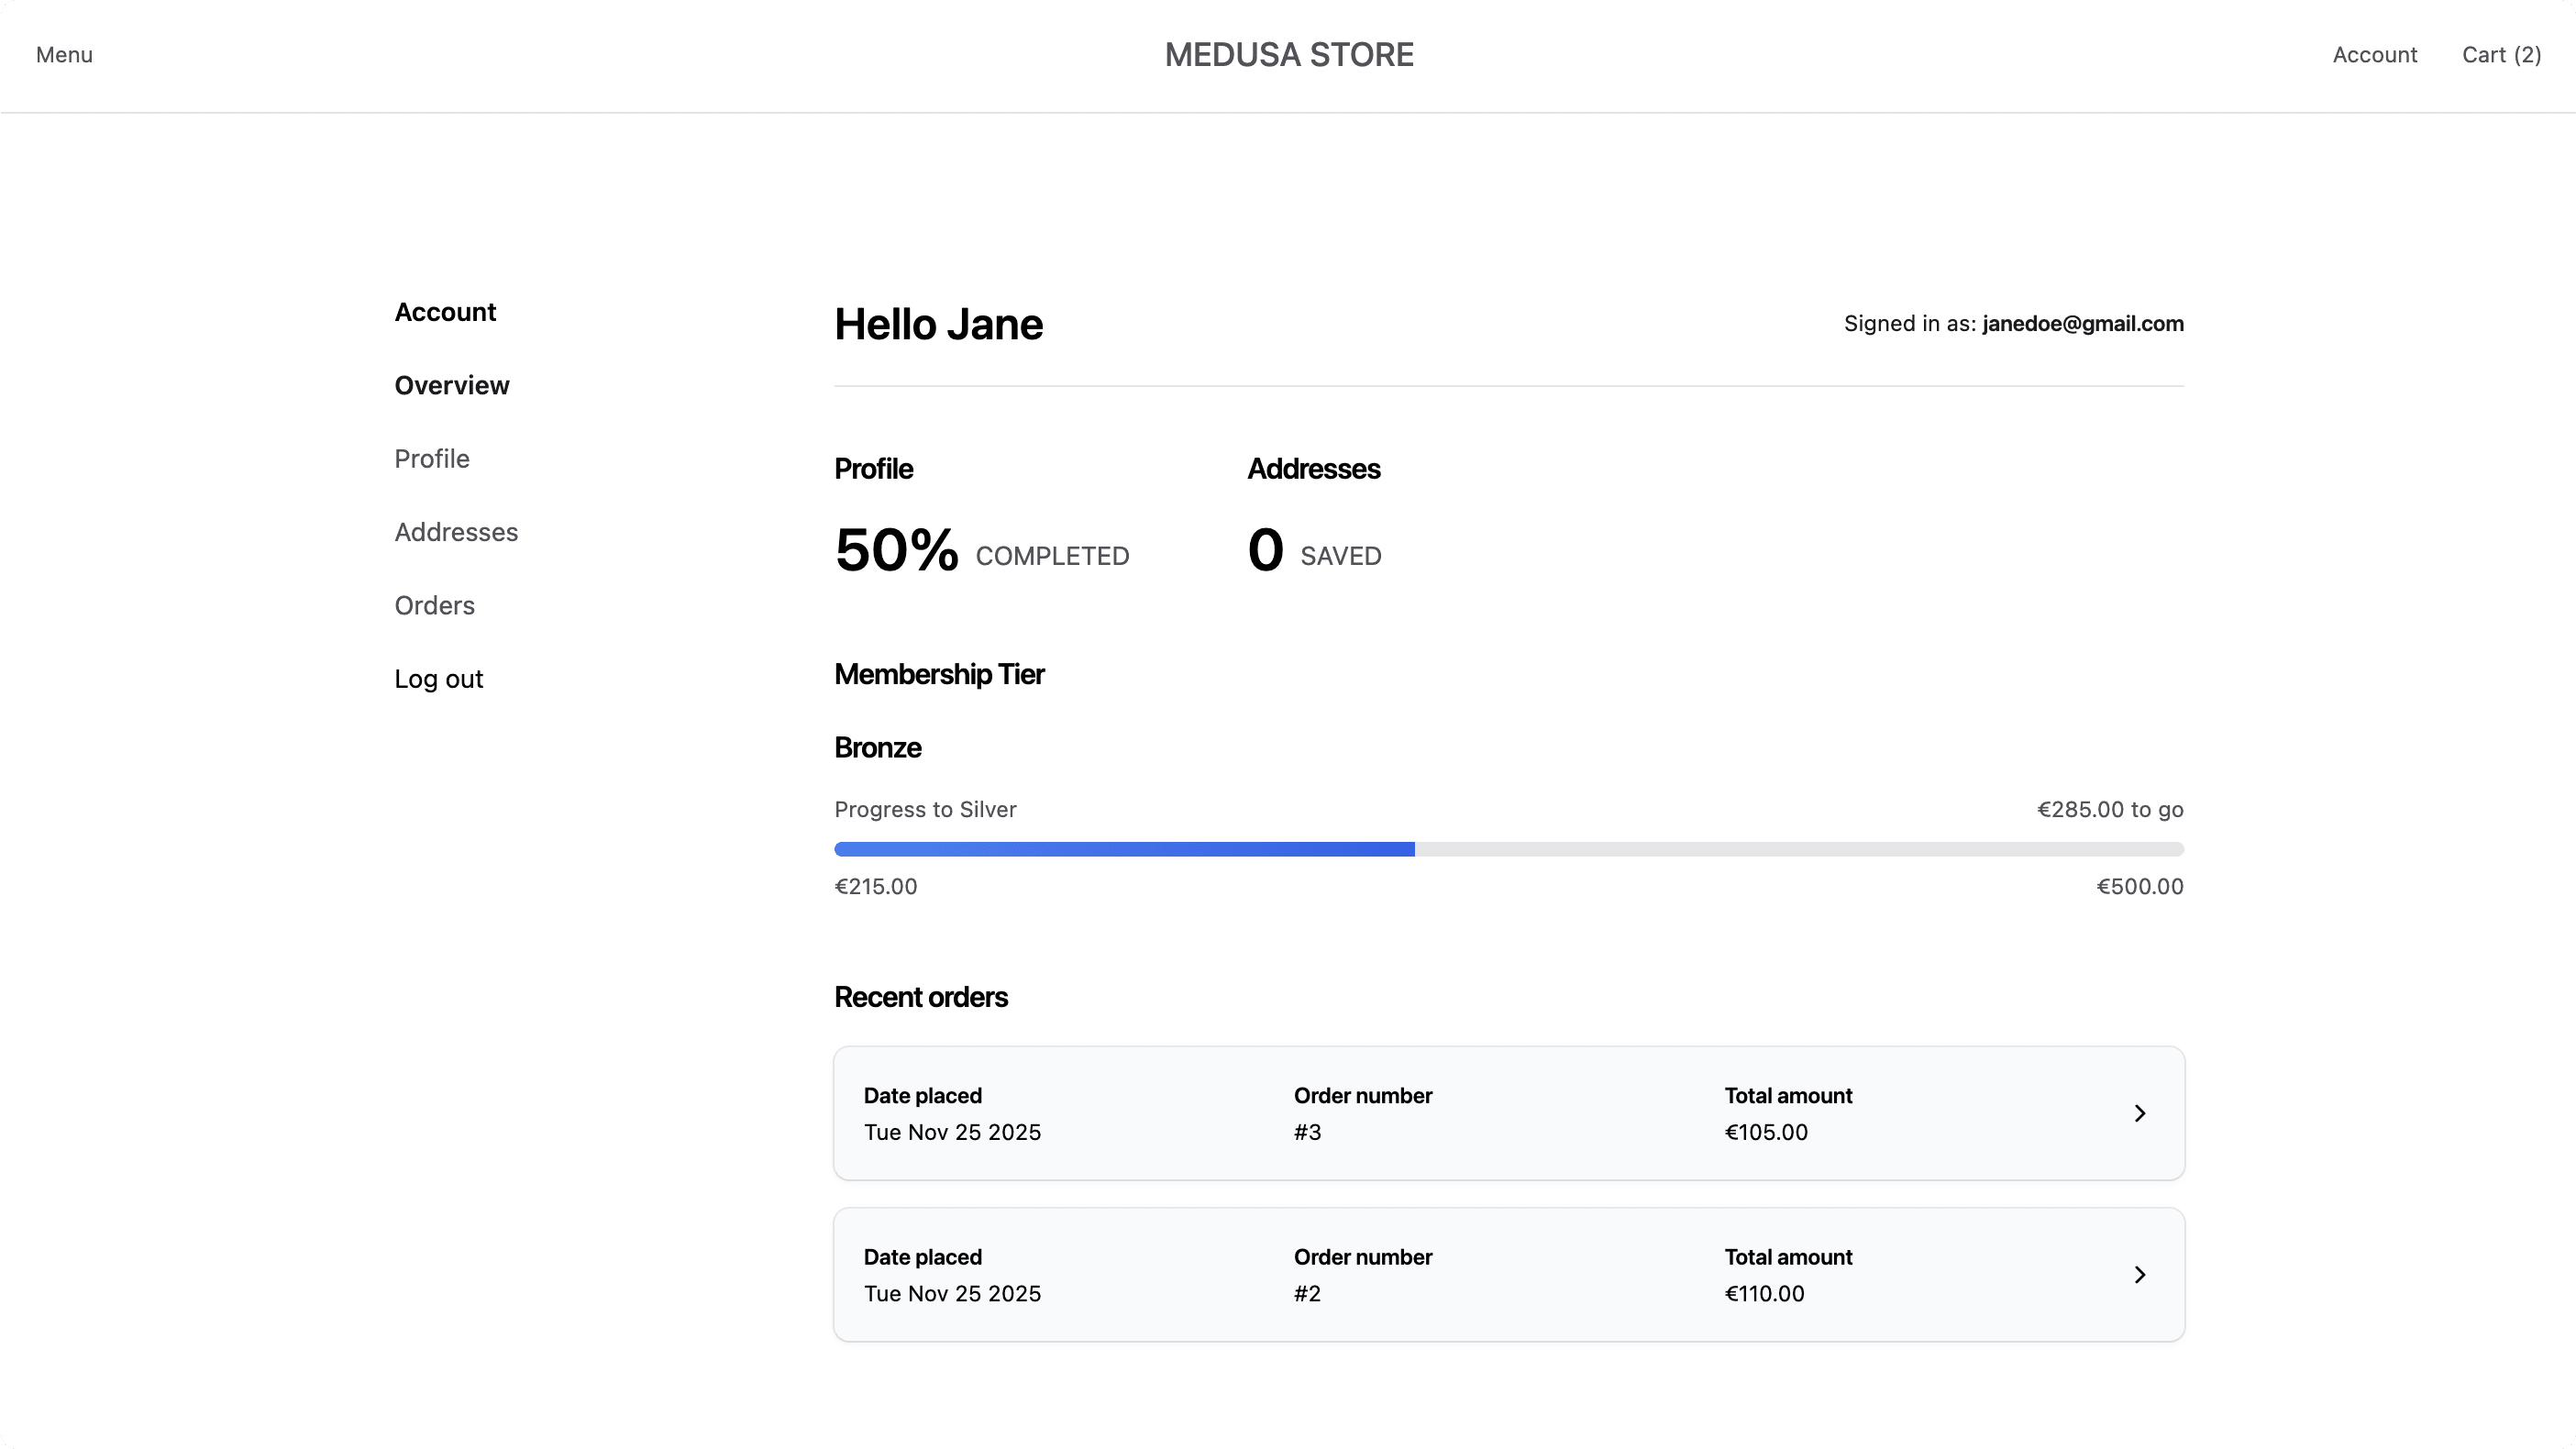Click the MEDUSA STORE logo
The width and height of the screenshot is (2576, 1449).
tap(1289, 54)
